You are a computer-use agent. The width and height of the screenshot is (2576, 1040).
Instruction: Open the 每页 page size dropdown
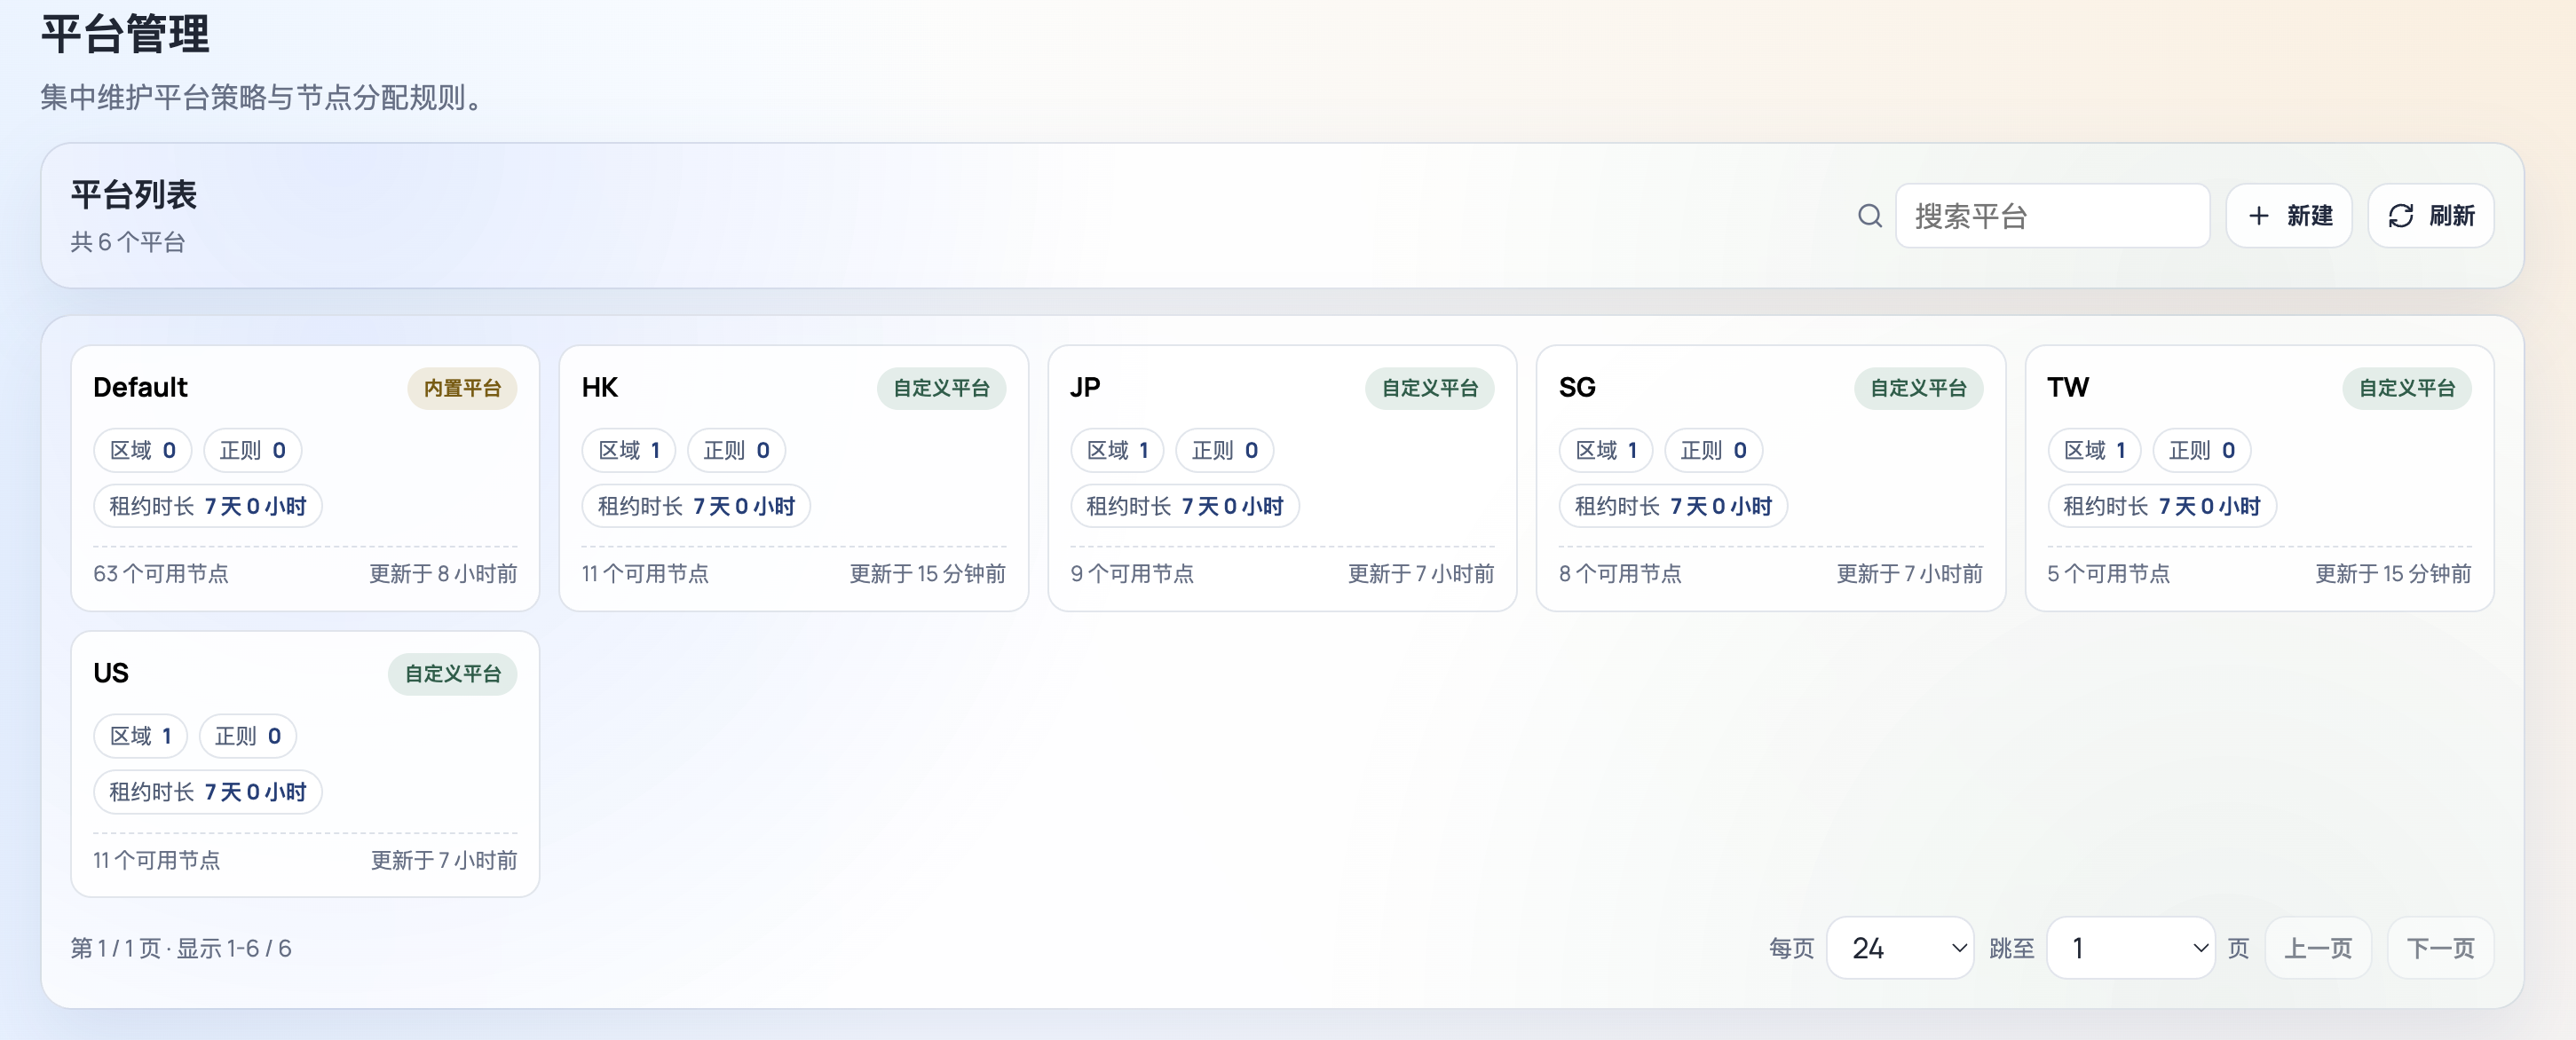point(1899,947)
